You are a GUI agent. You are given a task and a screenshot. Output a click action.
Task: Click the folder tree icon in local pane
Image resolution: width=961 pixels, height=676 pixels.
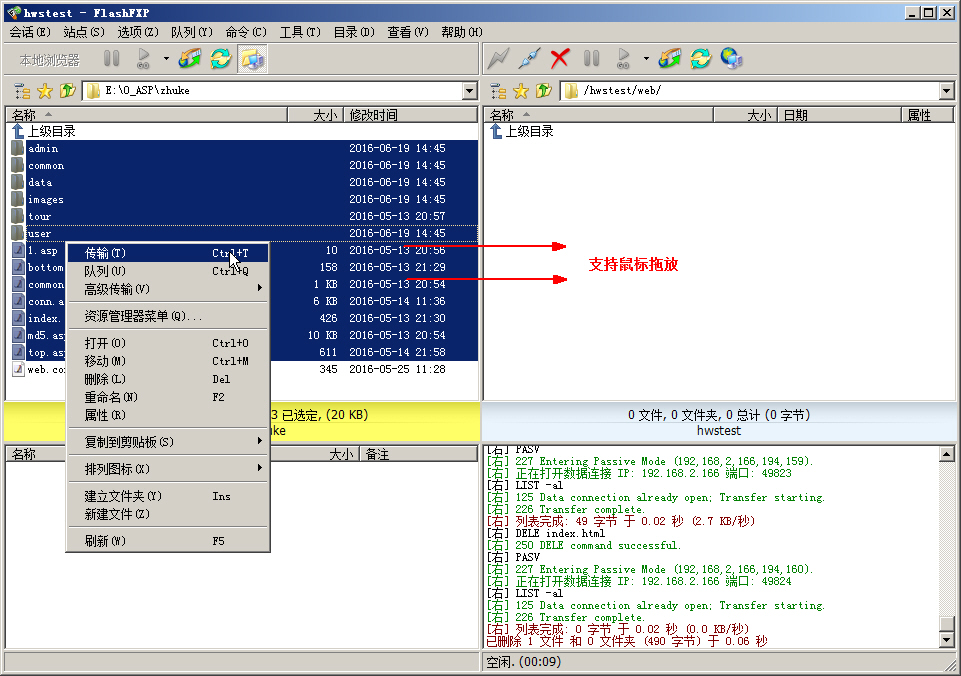click(22, 91)
